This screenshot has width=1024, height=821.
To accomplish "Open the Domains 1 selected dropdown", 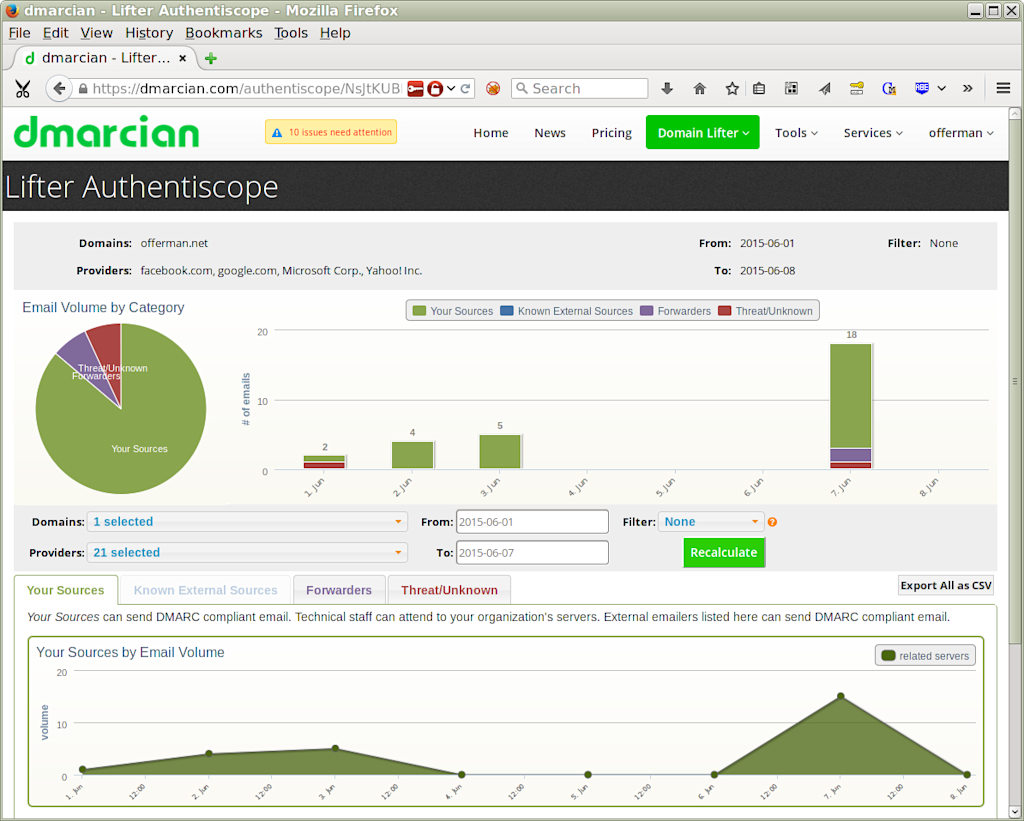I will click(x=247, y=522).
